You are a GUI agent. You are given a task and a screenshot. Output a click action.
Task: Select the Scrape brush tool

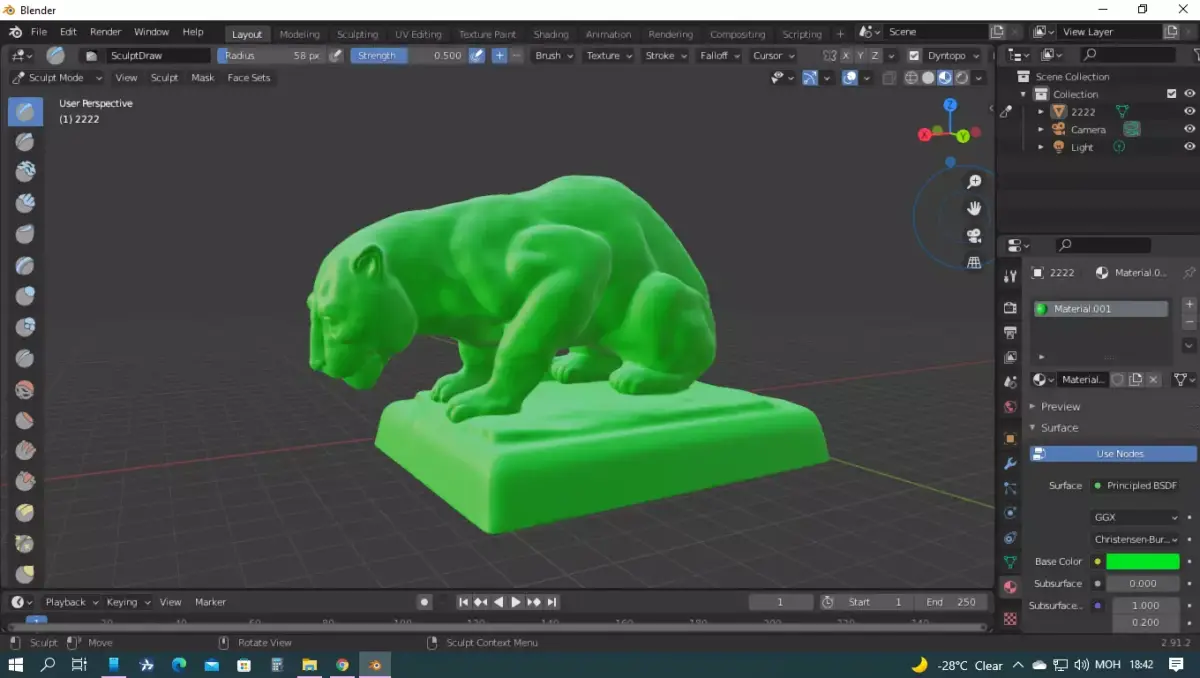[x=25, y=483]
